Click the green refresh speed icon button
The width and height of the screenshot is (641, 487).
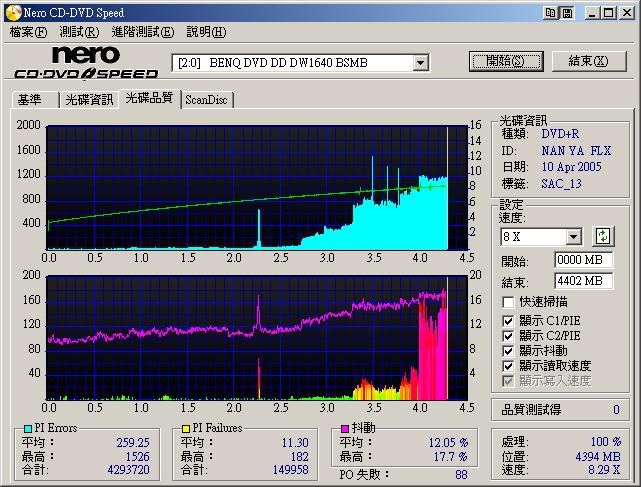[x=603, y=236]
